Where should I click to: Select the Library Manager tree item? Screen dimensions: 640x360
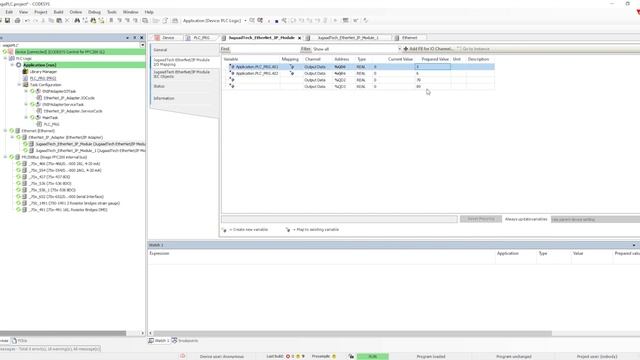click(43, 71)
